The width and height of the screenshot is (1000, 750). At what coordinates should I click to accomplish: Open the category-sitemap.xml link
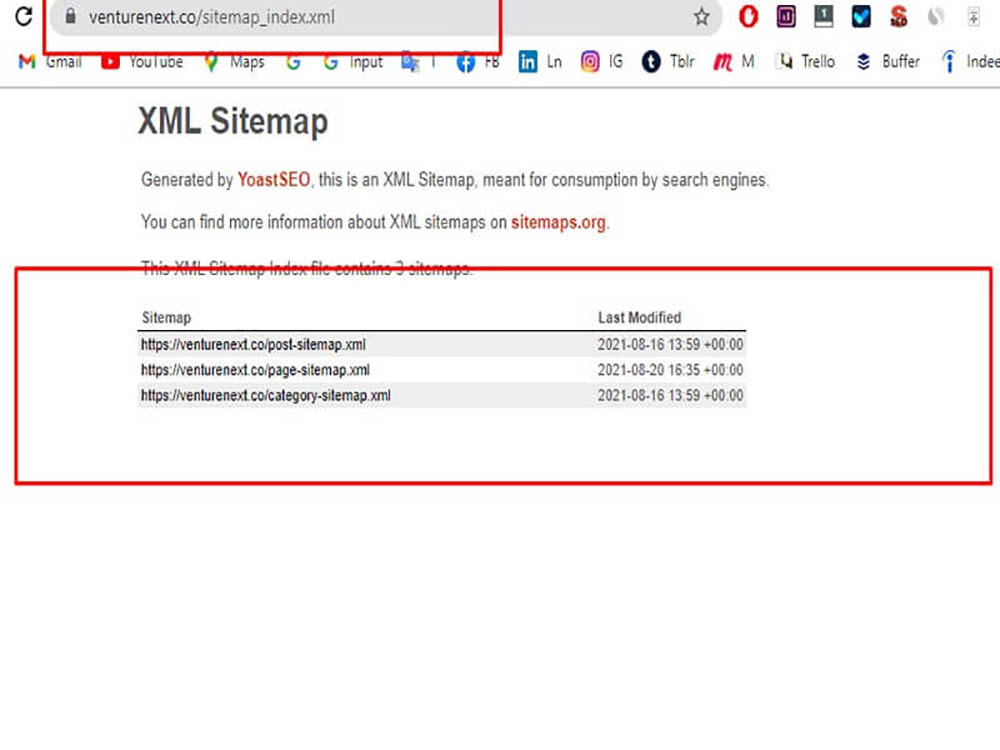[265, 395]
